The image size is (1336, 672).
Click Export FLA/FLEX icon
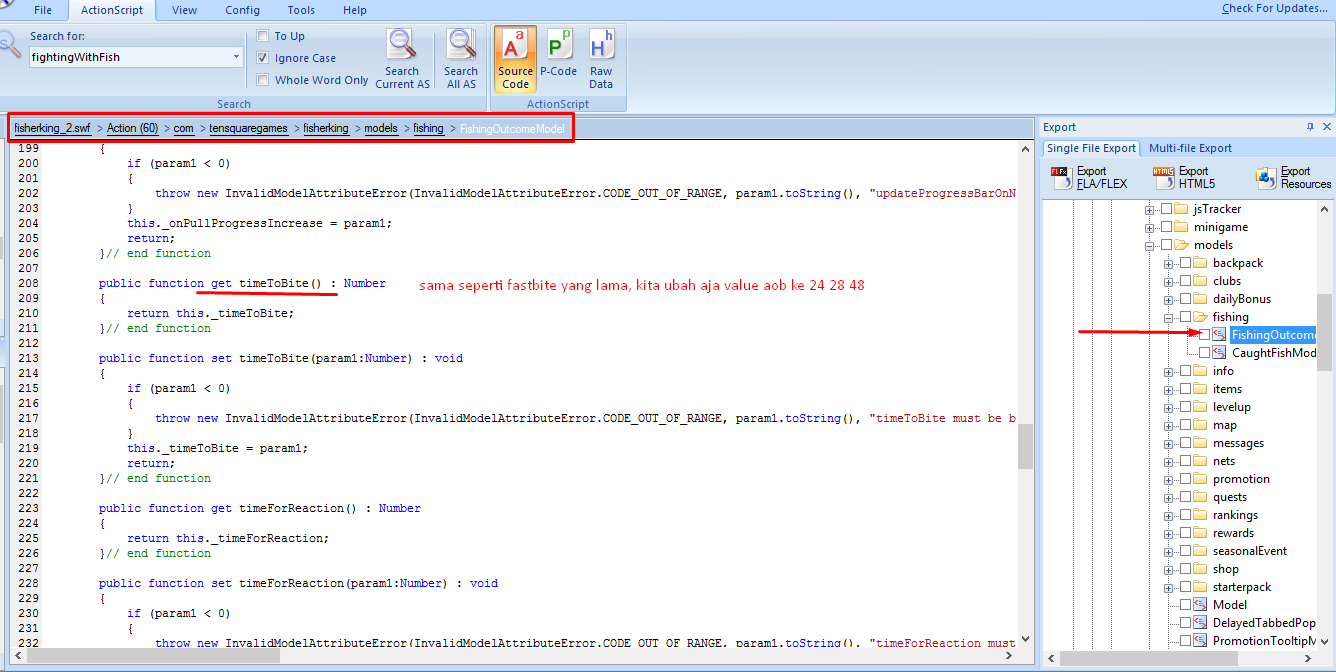pyautogui.click(x=1063, y=178)
